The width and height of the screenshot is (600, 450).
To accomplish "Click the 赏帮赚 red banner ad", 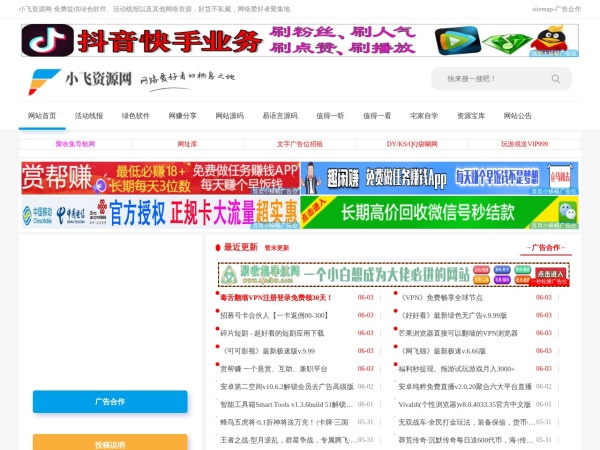I will (161, 178).
